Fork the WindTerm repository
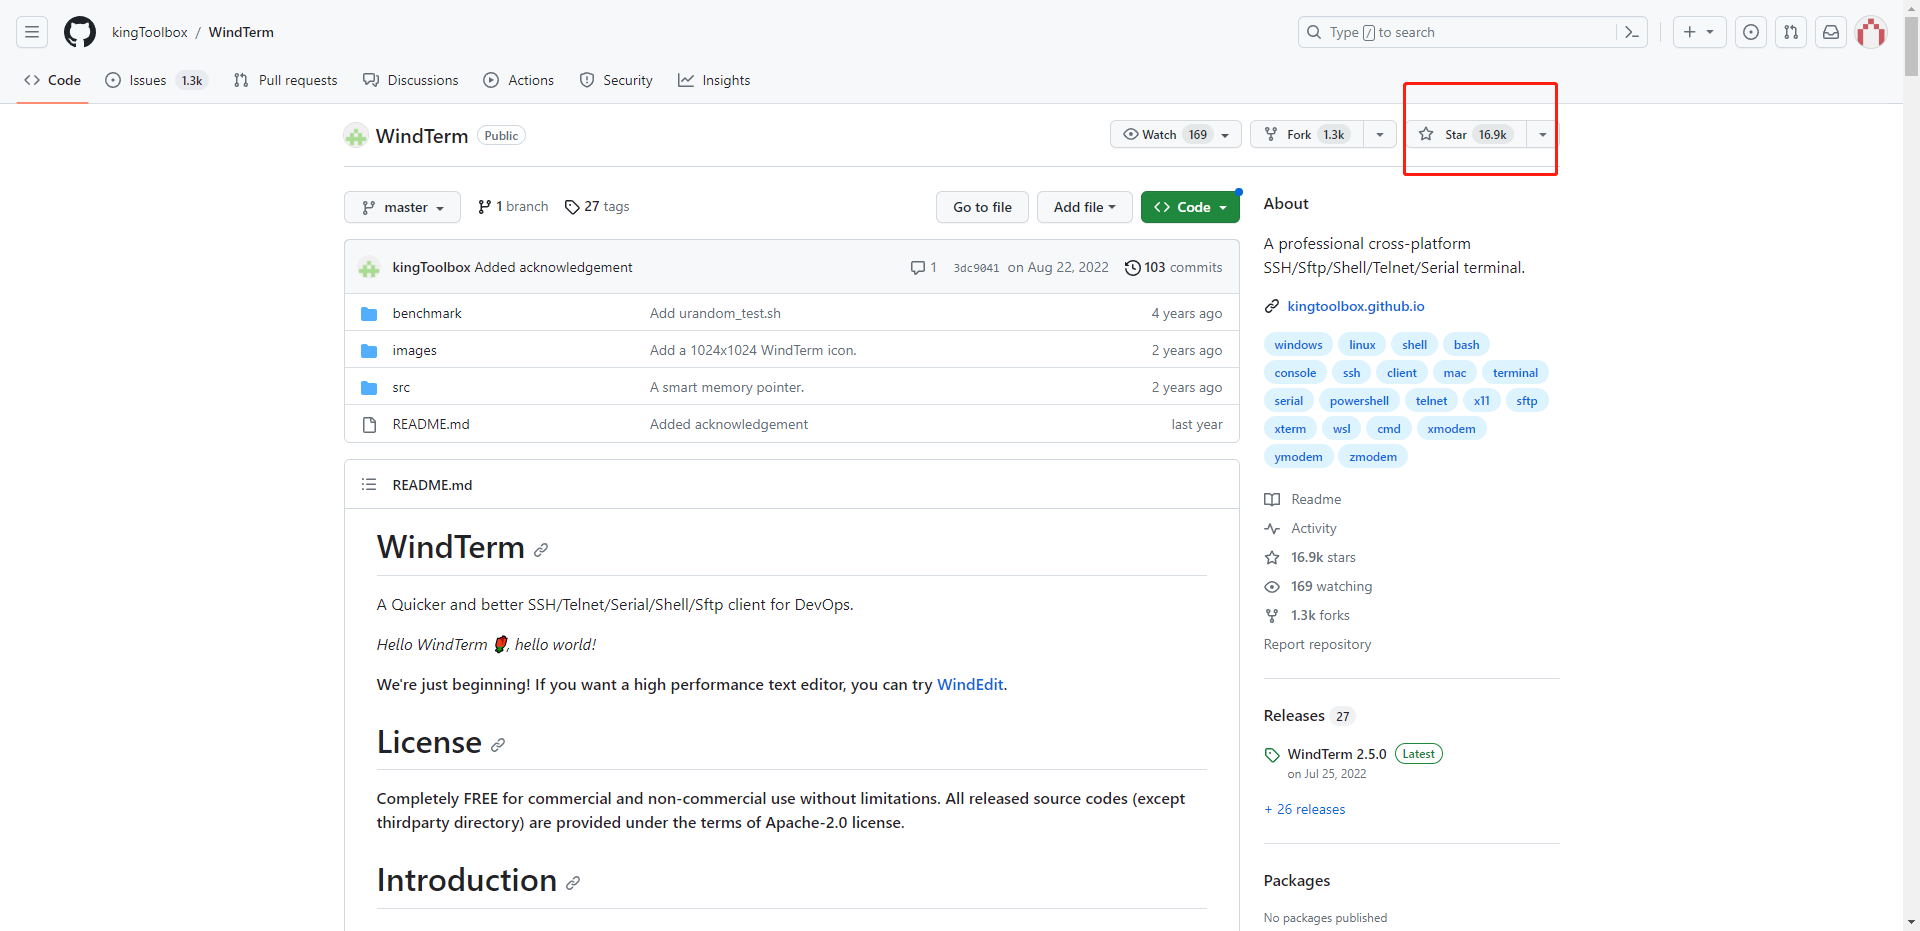1920x931 pixels. pyautogui.click(x=1307, y=134)
